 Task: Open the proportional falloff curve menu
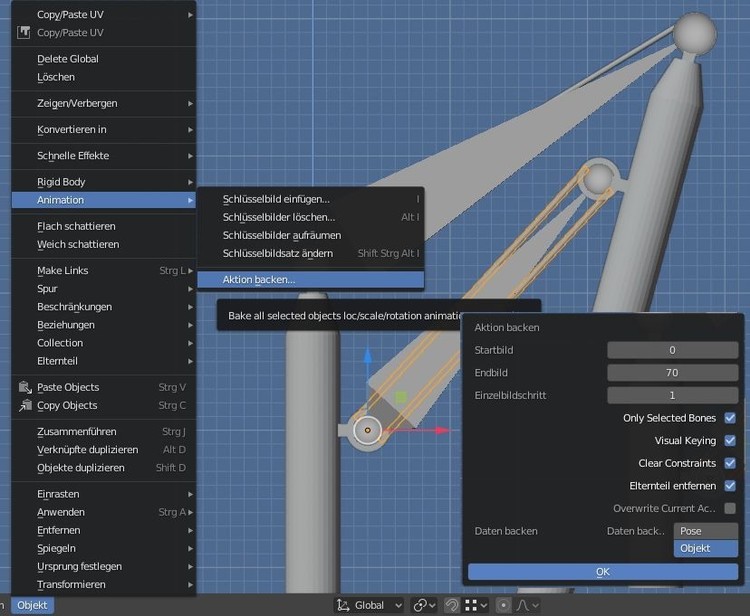(528, 605)
